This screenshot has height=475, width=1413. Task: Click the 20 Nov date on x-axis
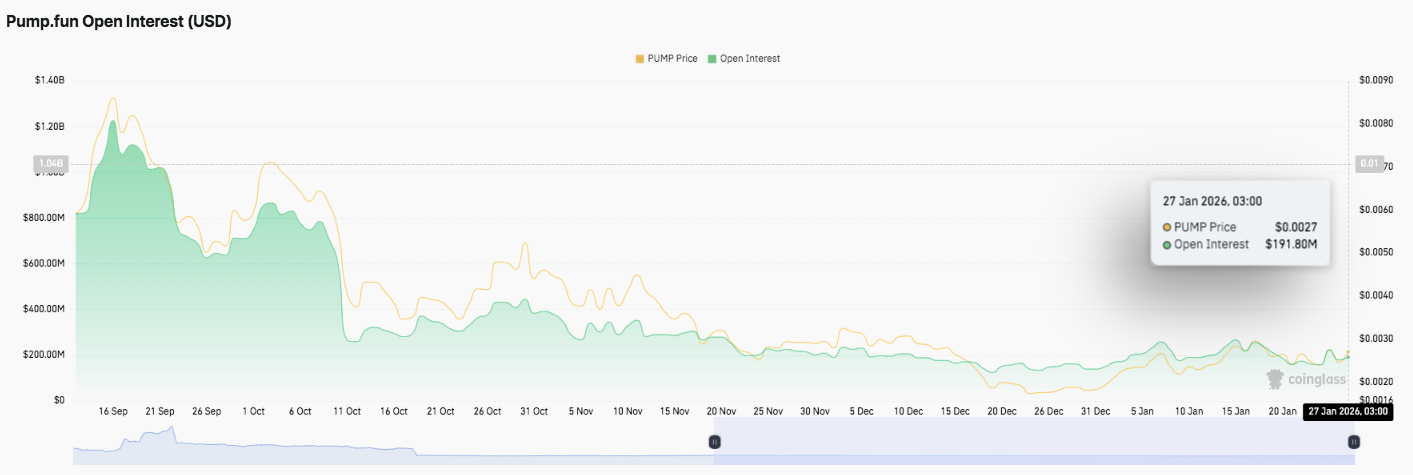pos(721,411)
